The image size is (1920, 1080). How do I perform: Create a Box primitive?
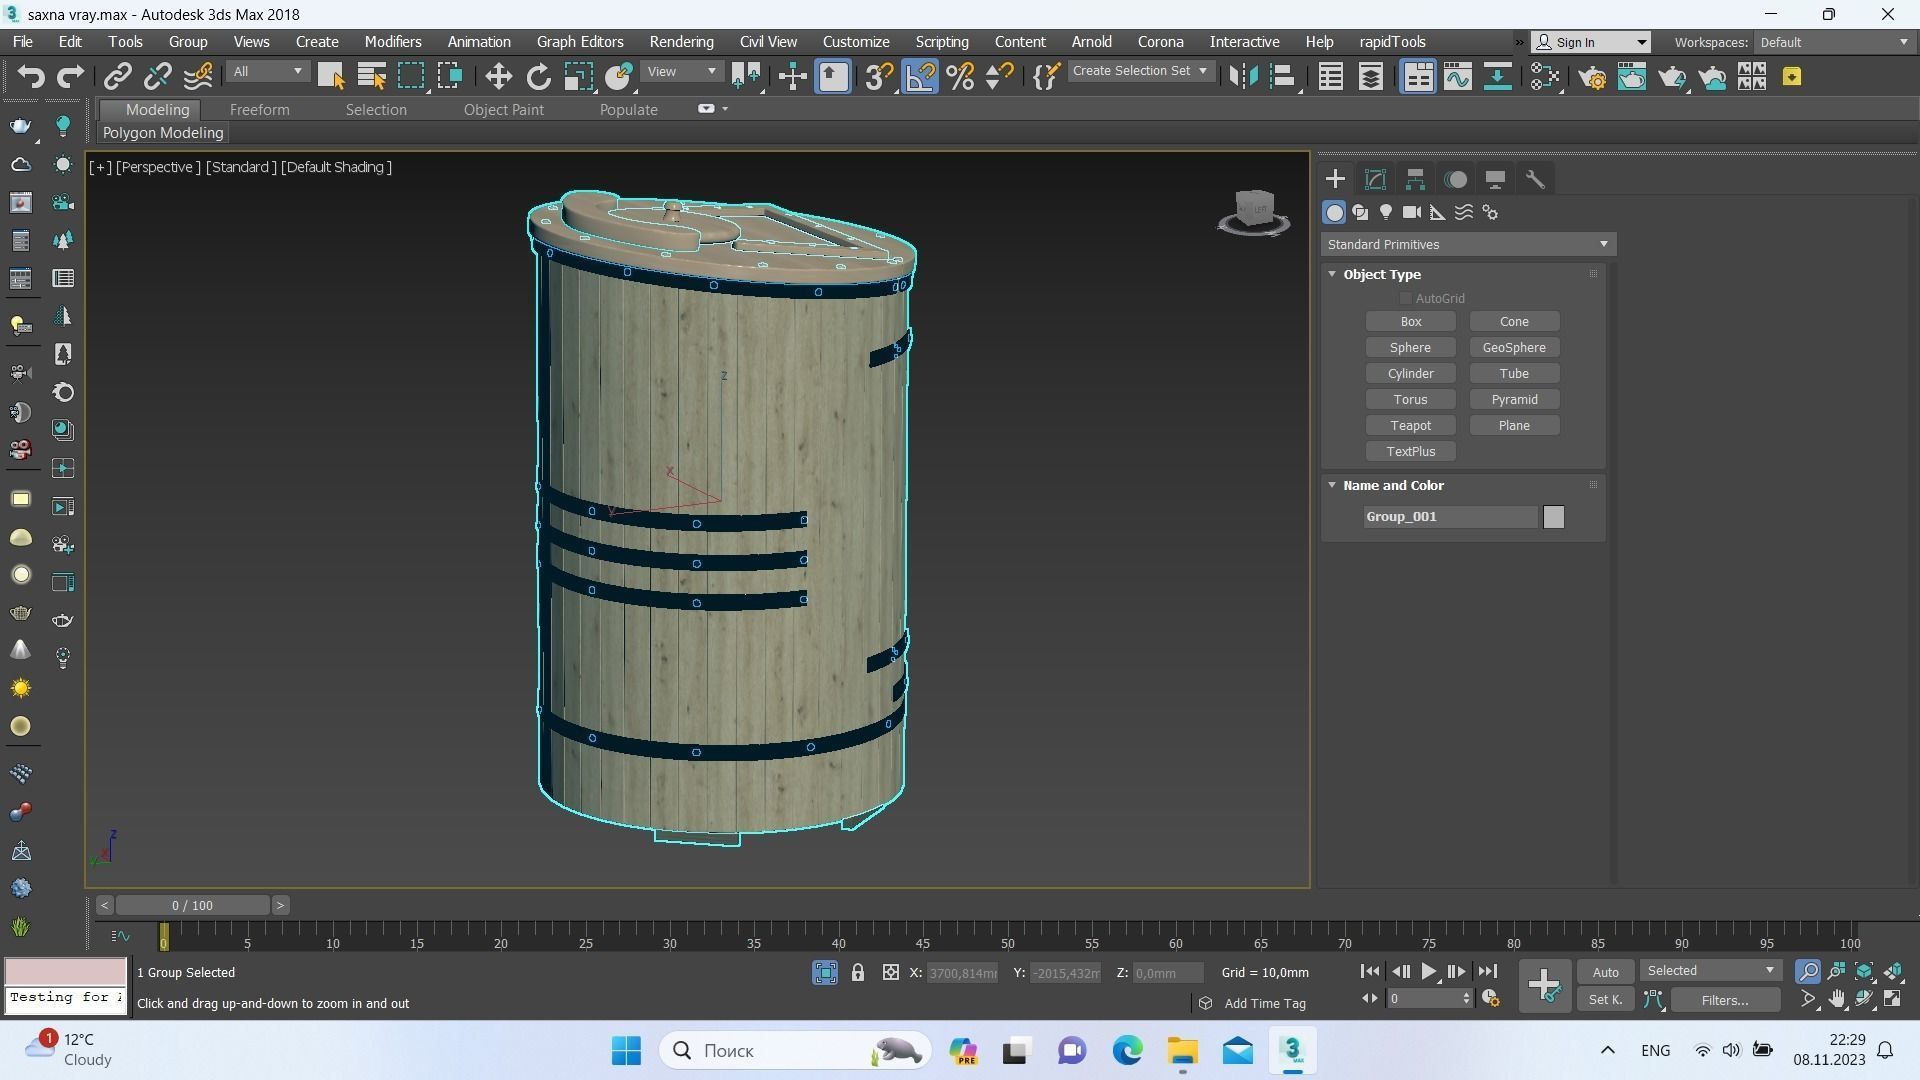click(x=1410, y=322)
